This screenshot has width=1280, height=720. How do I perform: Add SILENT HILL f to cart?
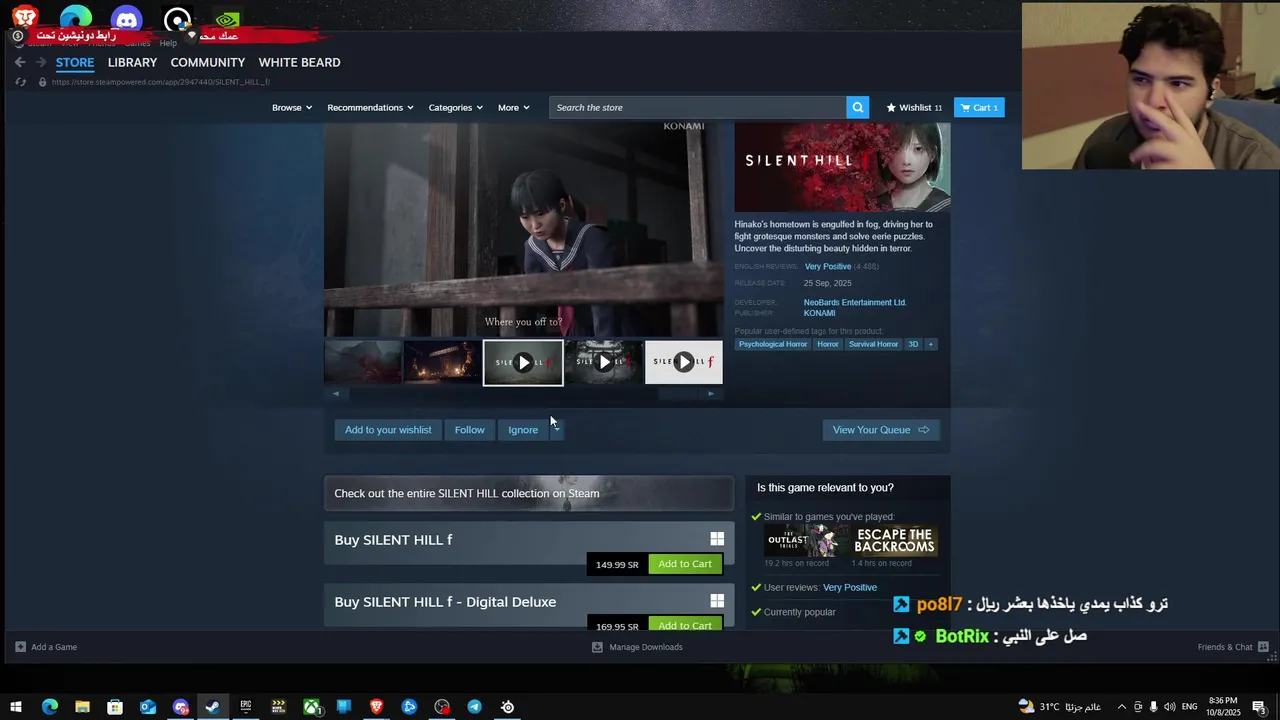pyautogui.click(x=685, y=564)
